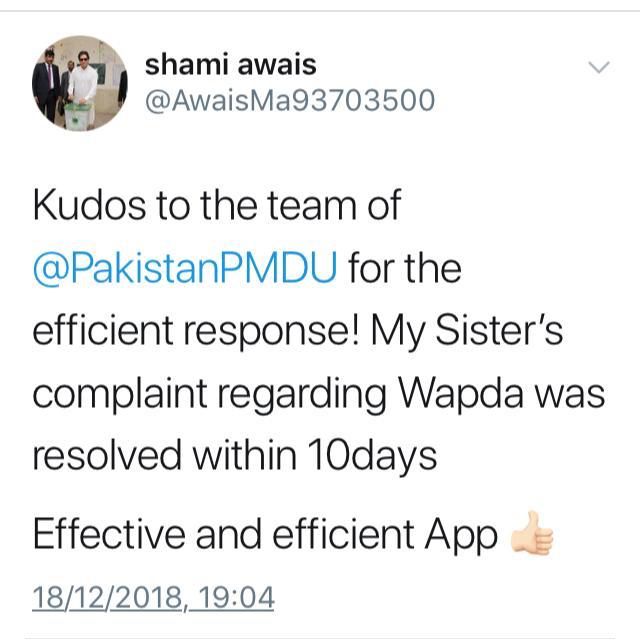Click the 19:04 time in timestamp
Image resolution: width=640 pixels, height=639 pixels.
(x=236, y=597)
